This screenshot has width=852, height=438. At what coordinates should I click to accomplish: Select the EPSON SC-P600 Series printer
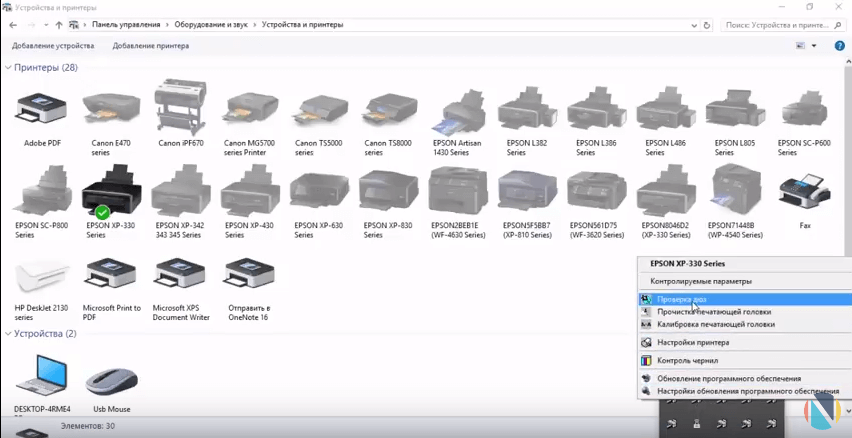pos(804,109)
